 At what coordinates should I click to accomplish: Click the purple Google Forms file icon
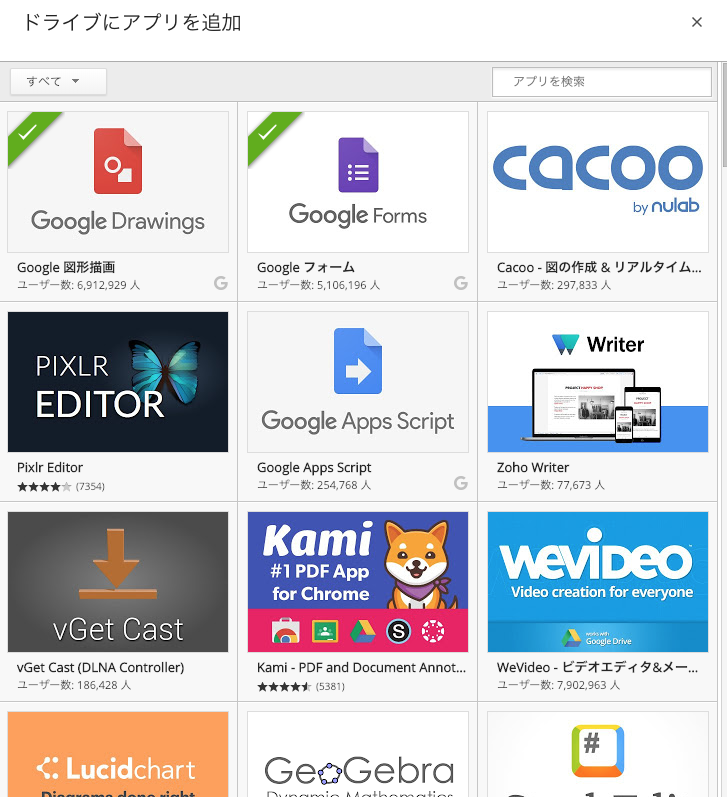pyautogui.click(x=358, y=165)
